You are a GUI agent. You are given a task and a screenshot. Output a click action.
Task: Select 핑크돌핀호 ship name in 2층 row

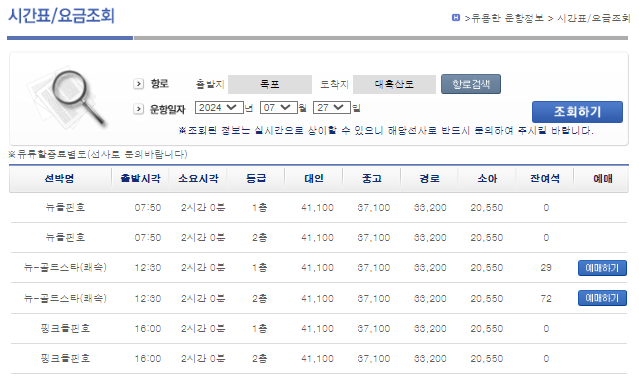(65, 358)
